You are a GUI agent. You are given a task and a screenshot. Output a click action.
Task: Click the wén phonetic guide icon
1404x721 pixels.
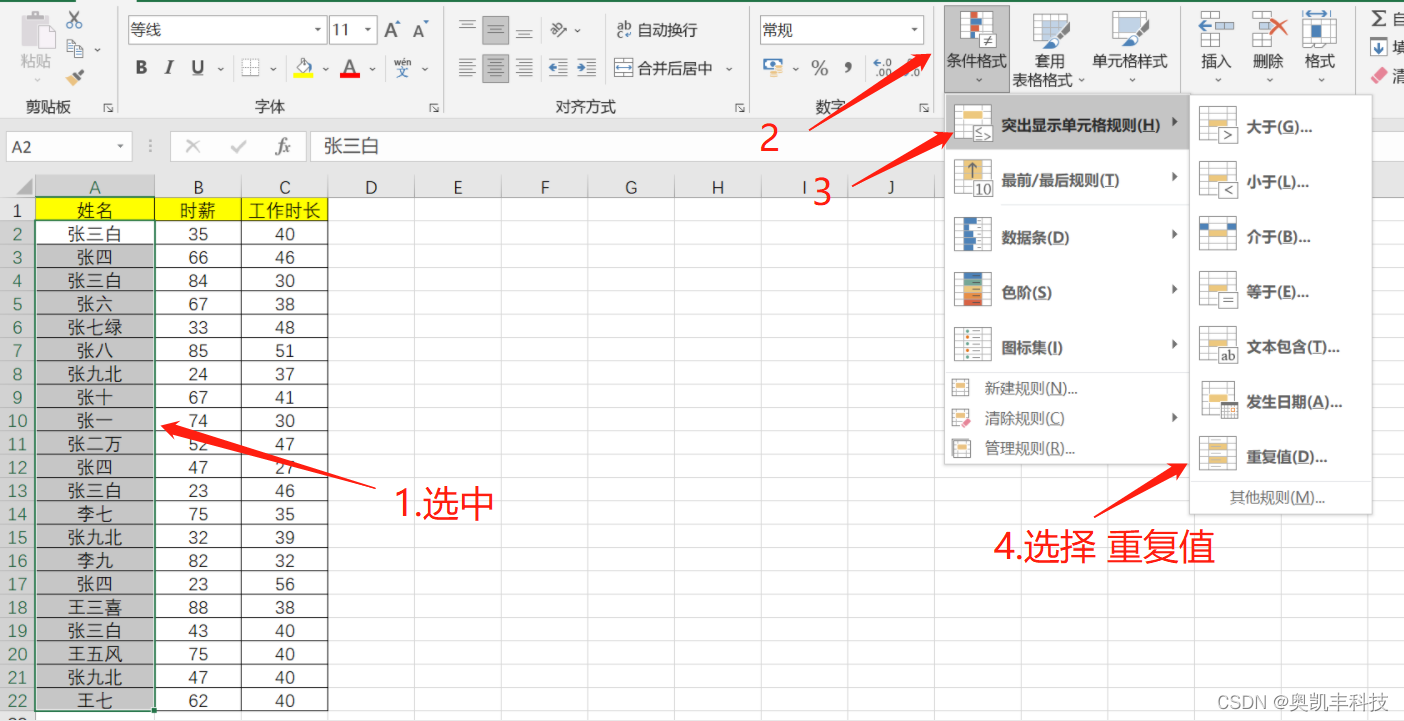pyautogui.click(x=402, y=68)
